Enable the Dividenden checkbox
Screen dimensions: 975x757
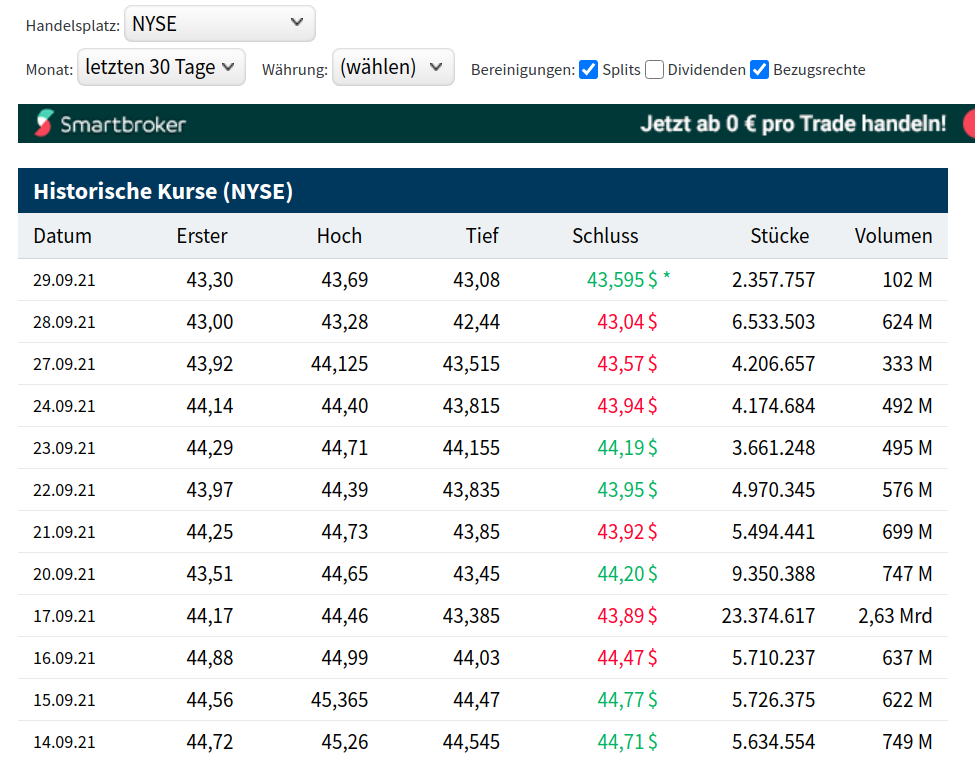pos(654,69)
